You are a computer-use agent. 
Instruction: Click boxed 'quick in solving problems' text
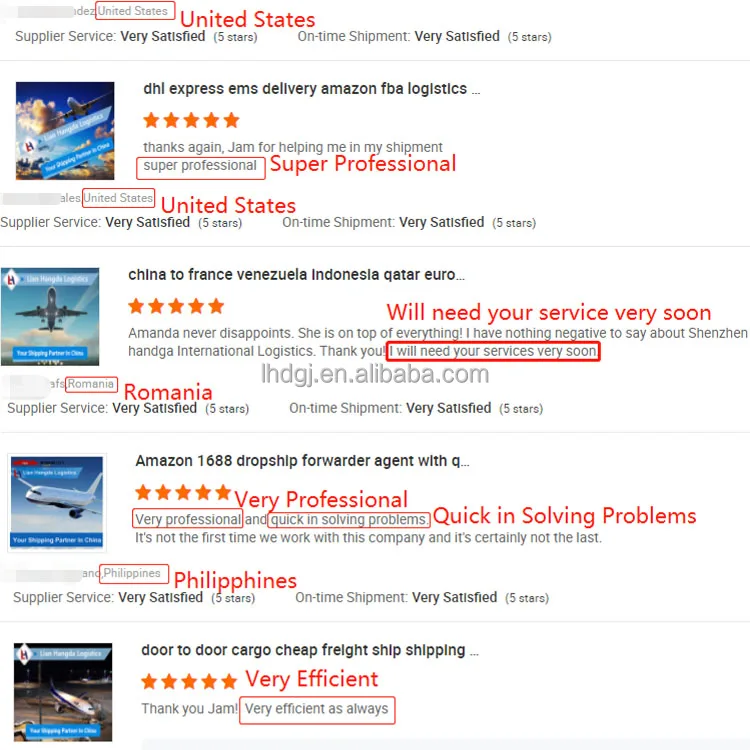(350, 520)
